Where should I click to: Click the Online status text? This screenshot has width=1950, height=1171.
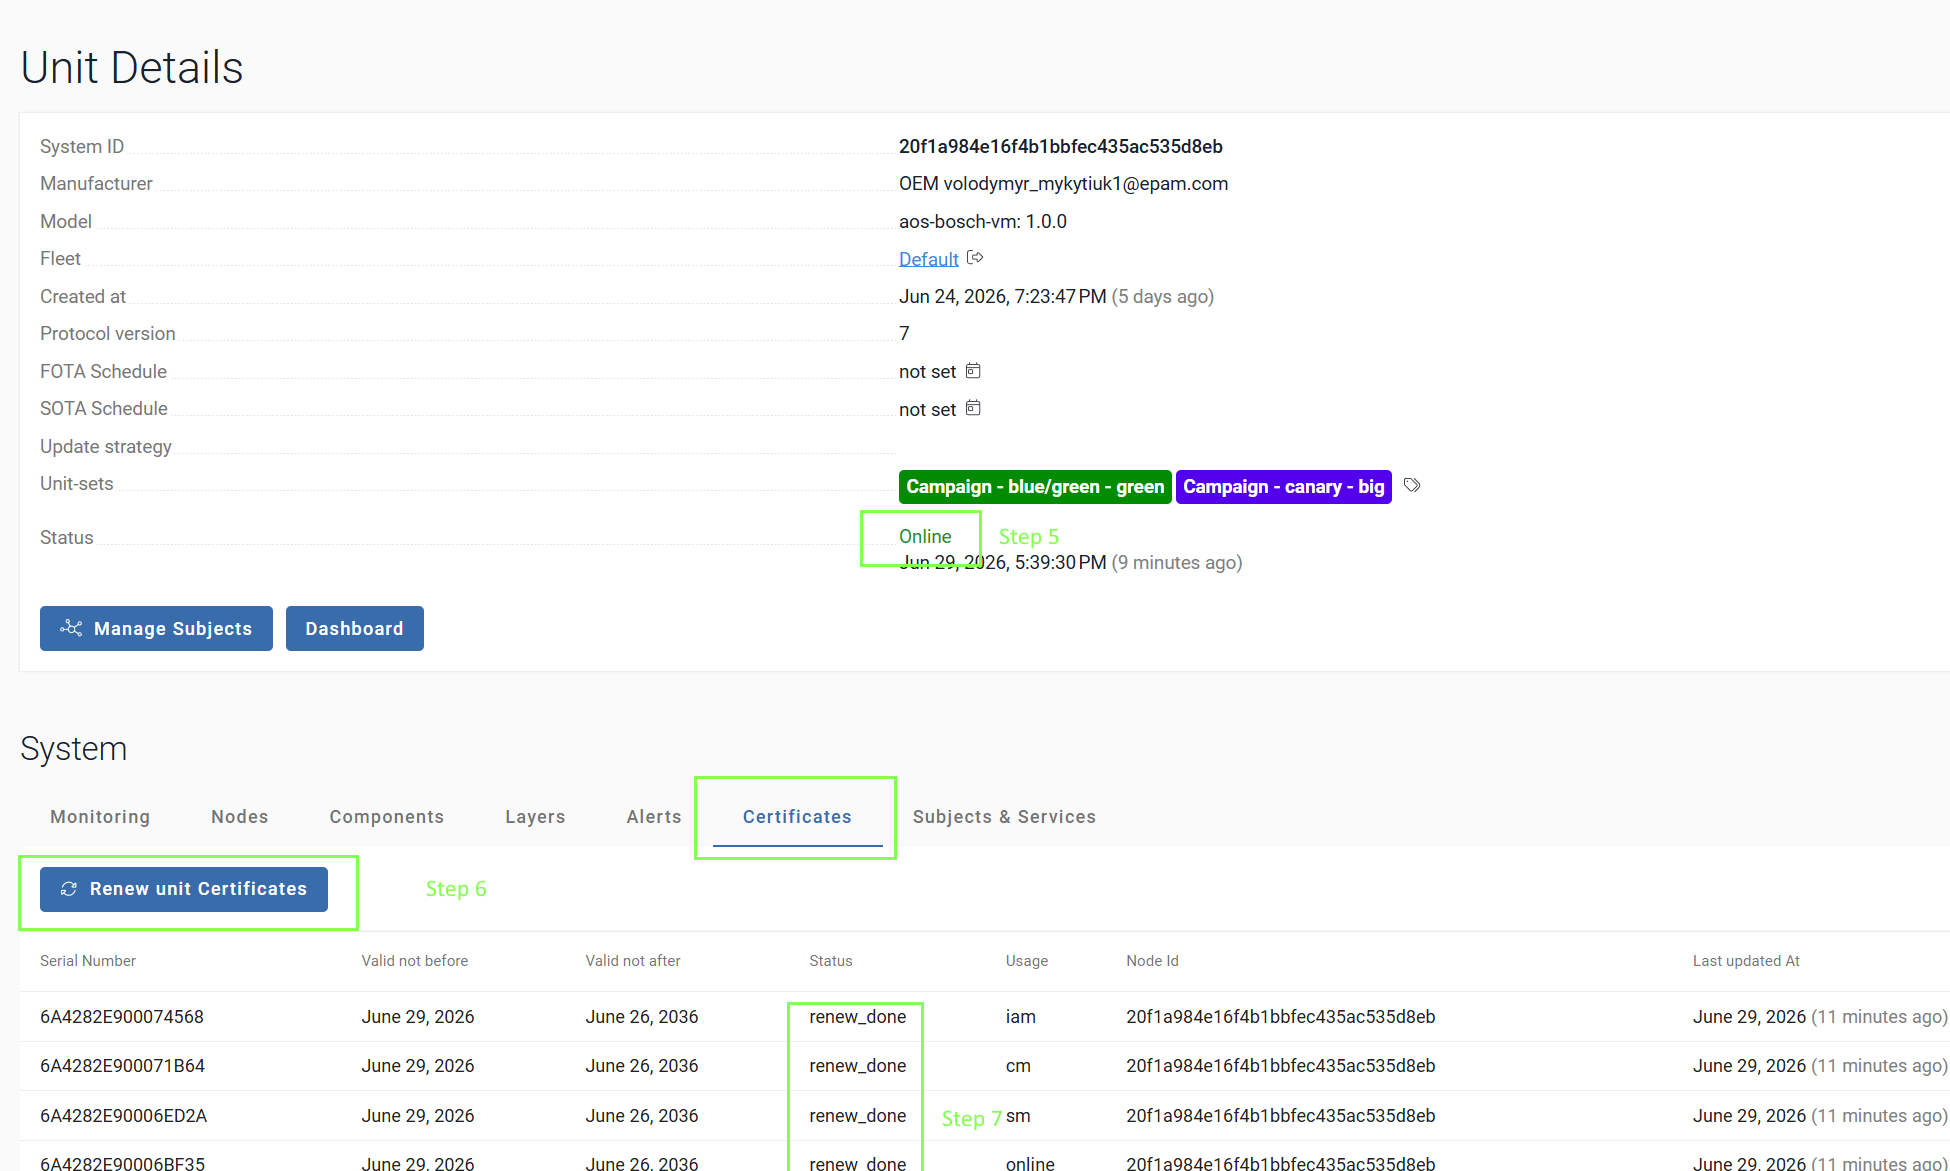(x=925, y=537)
